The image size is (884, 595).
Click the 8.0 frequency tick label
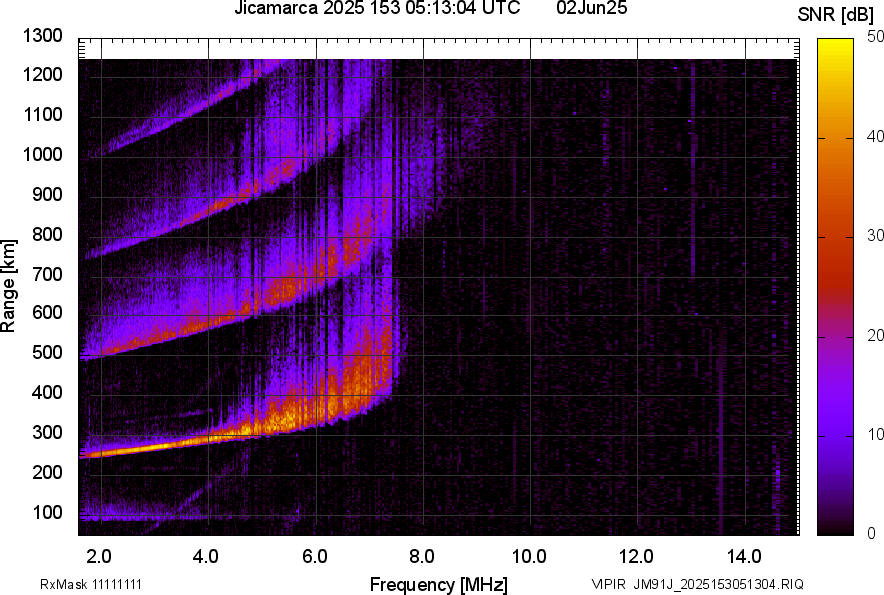point(421,557)
